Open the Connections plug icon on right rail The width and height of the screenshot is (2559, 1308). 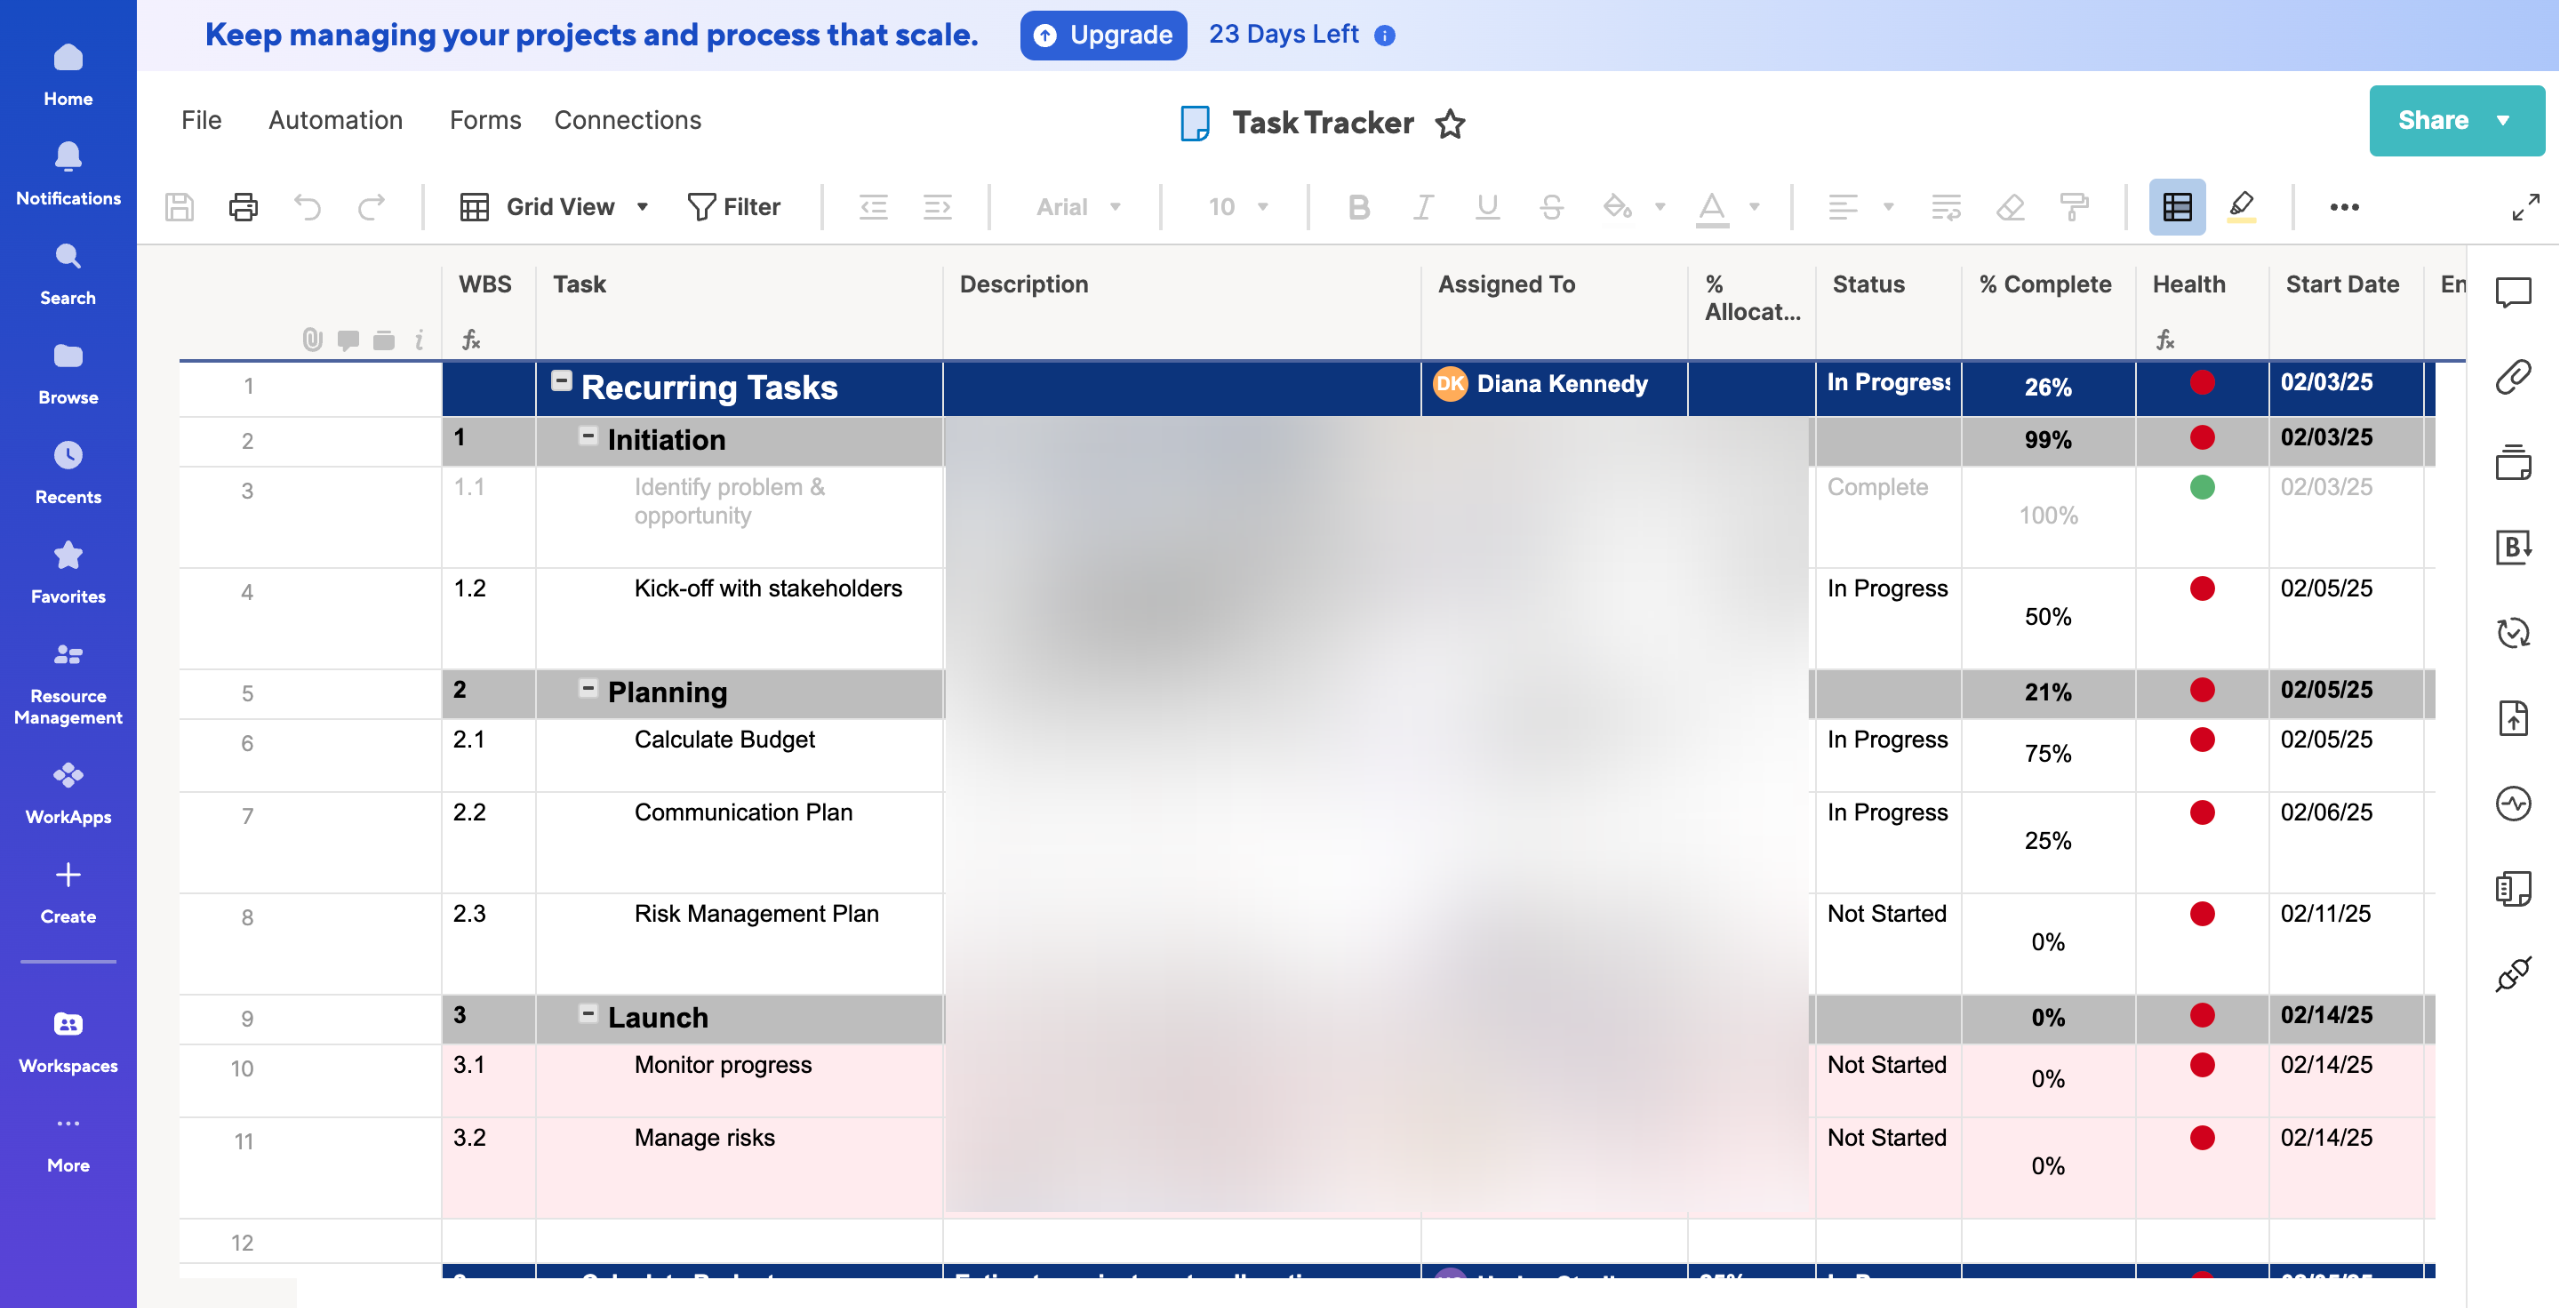[x=2513, y=973]
